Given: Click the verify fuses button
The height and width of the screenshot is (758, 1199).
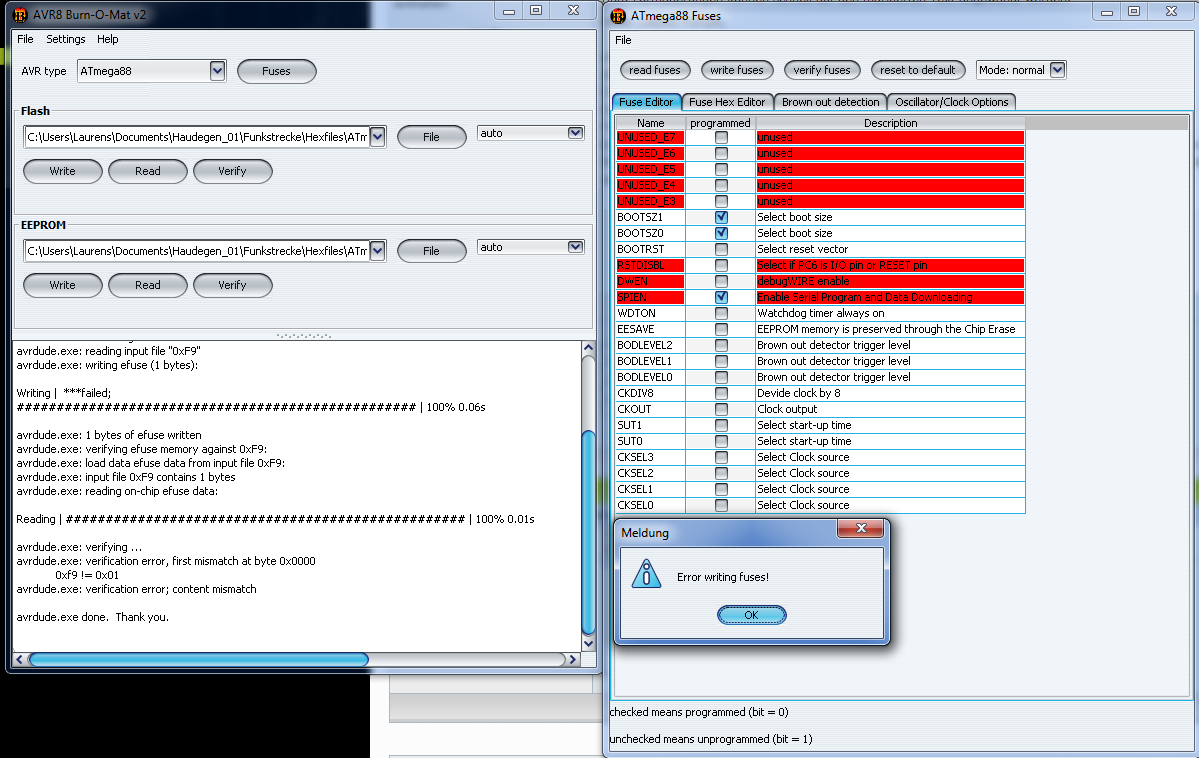Looking at the screenshot, I should tap(822, 70).
